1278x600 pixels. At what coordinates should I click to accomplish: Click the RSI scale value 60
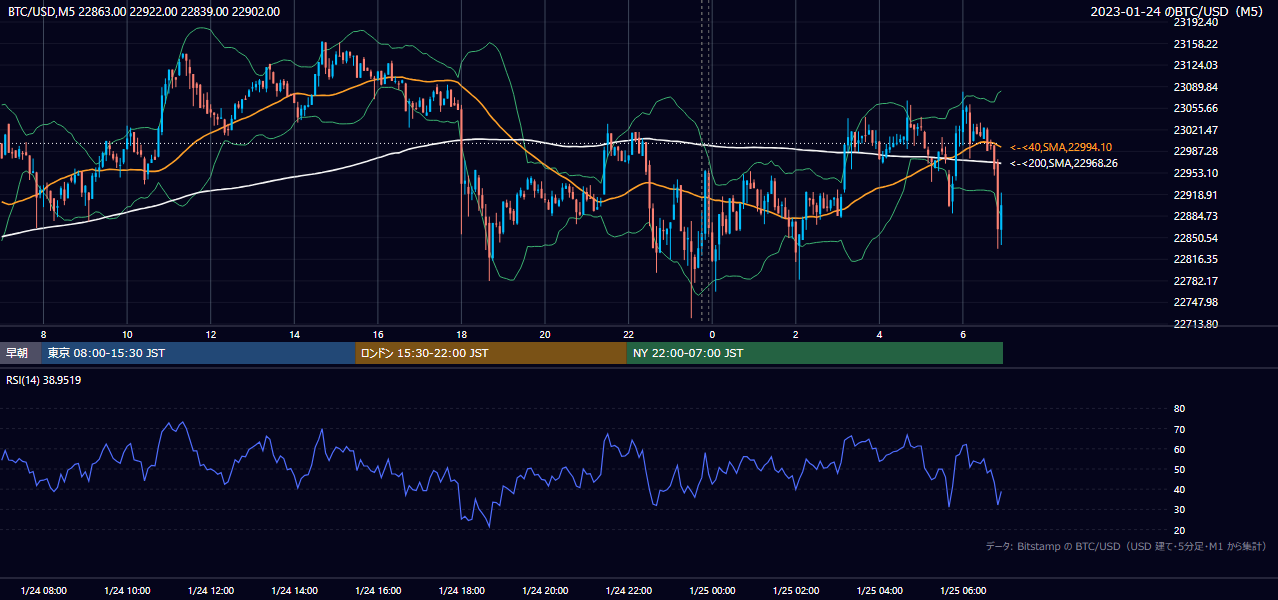[x=1179, y=449]
